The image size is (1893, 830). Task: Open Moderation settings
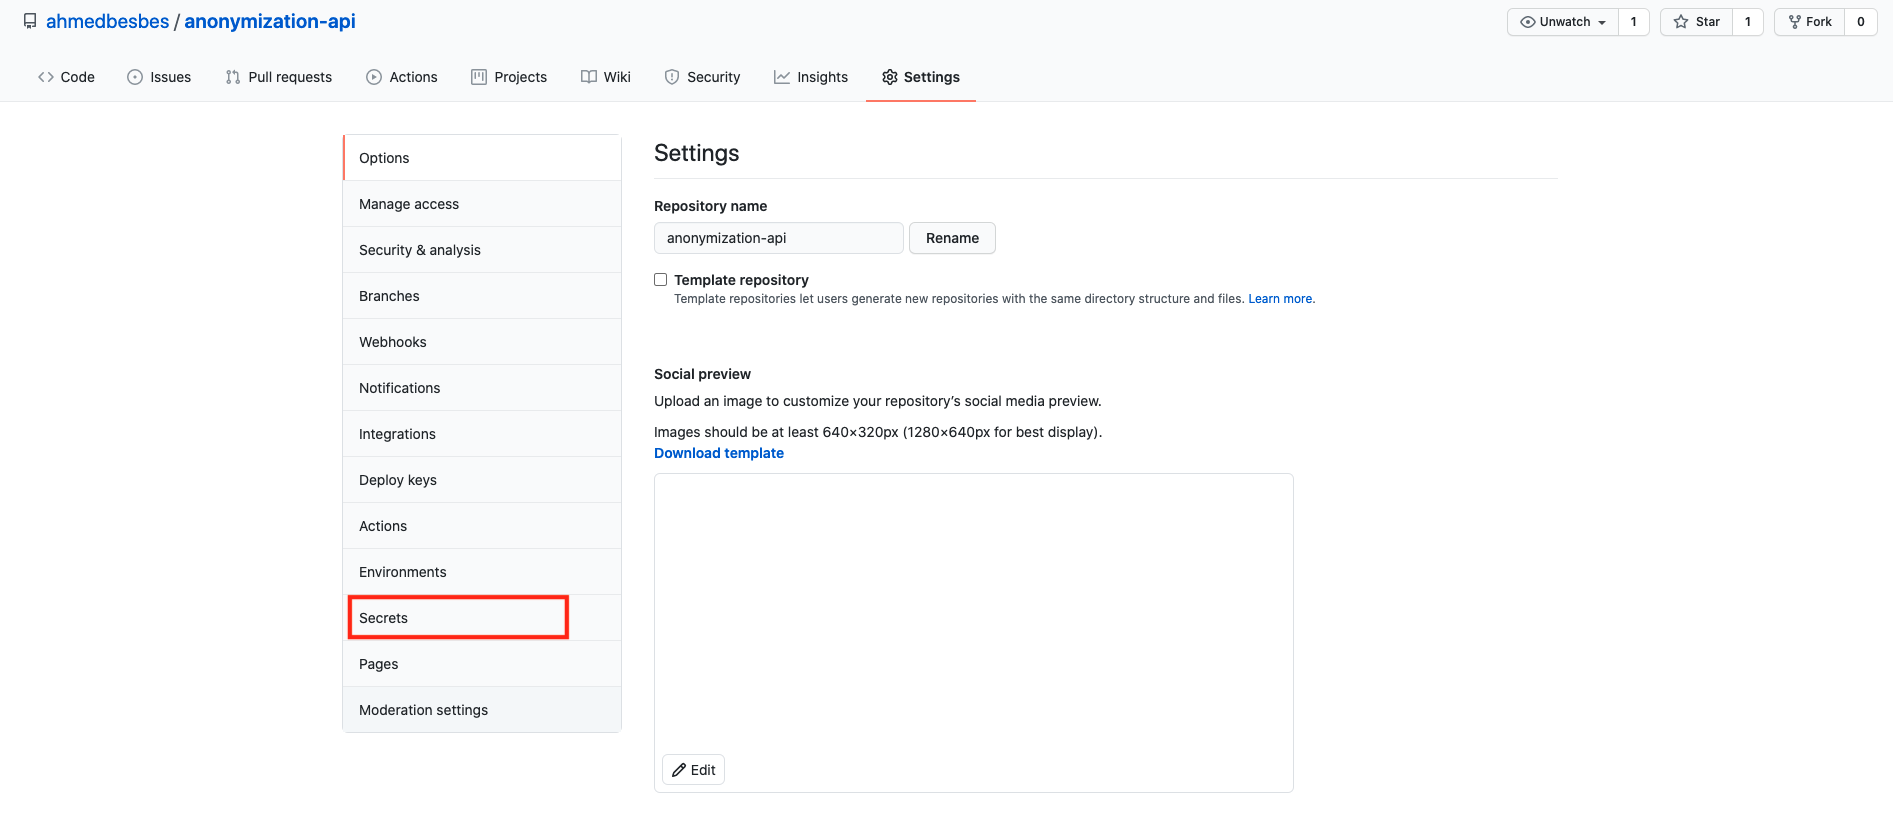point(482,710)
